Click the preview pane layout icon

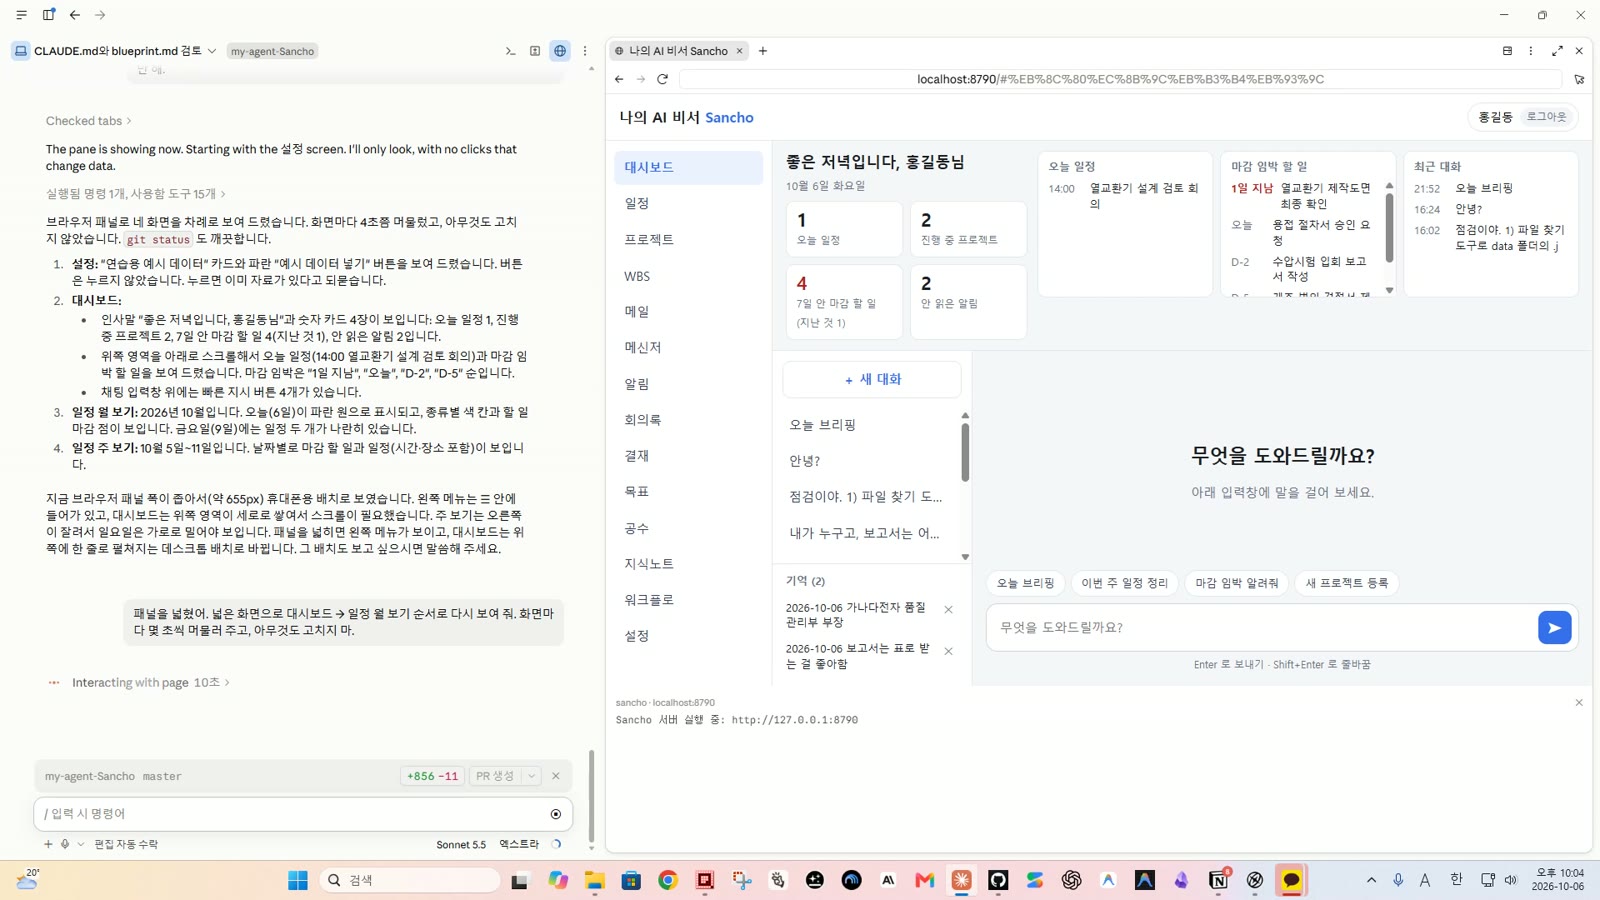tap(1507, 51)
